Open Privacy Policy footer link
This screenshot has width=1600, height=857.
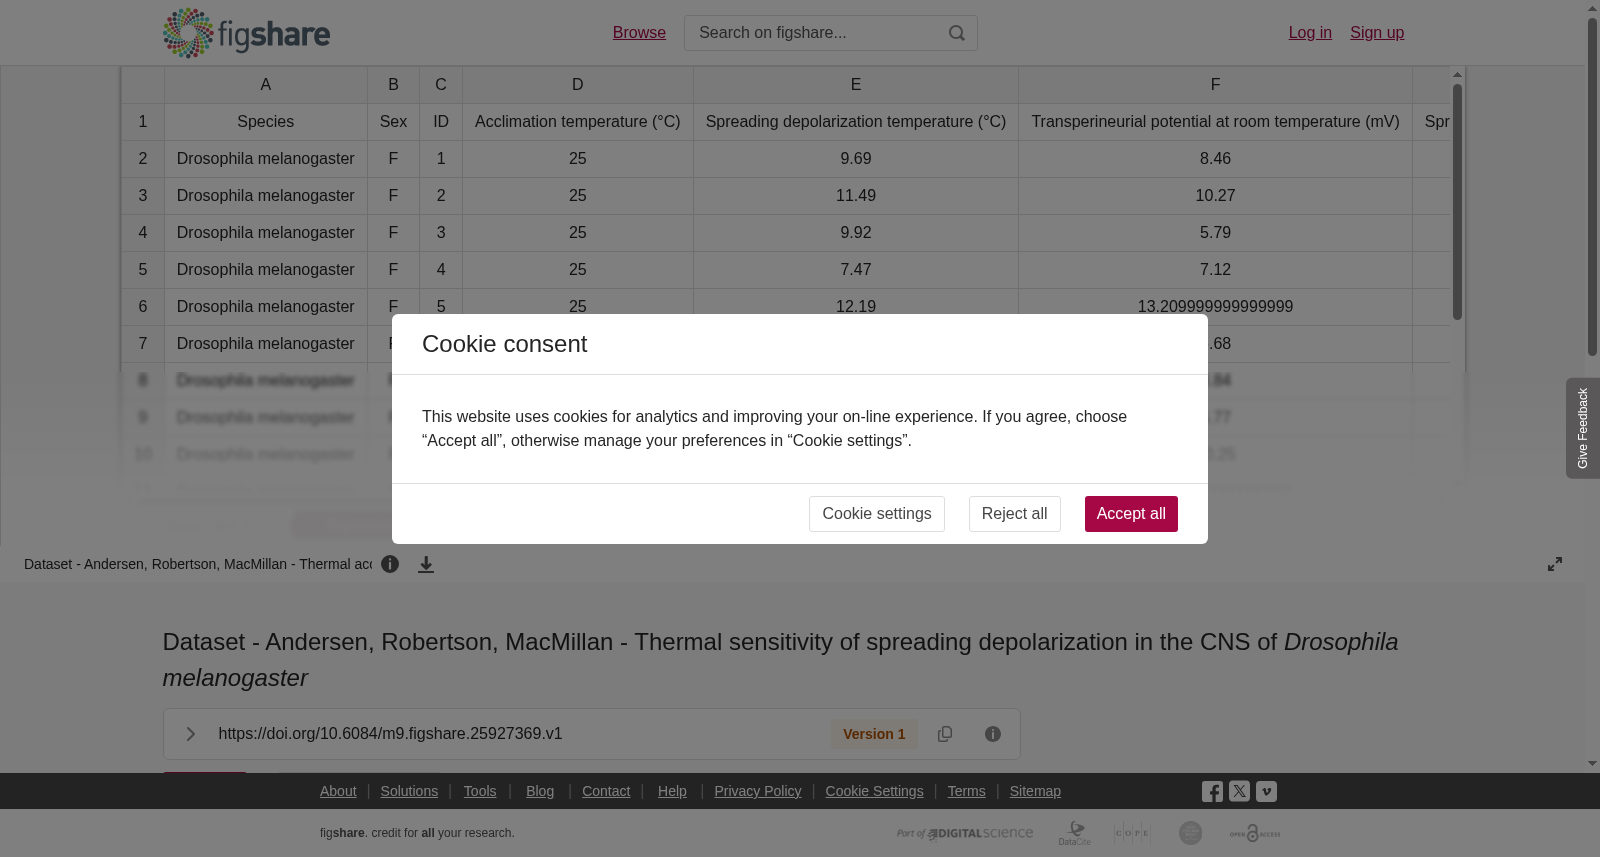point(758,791)
